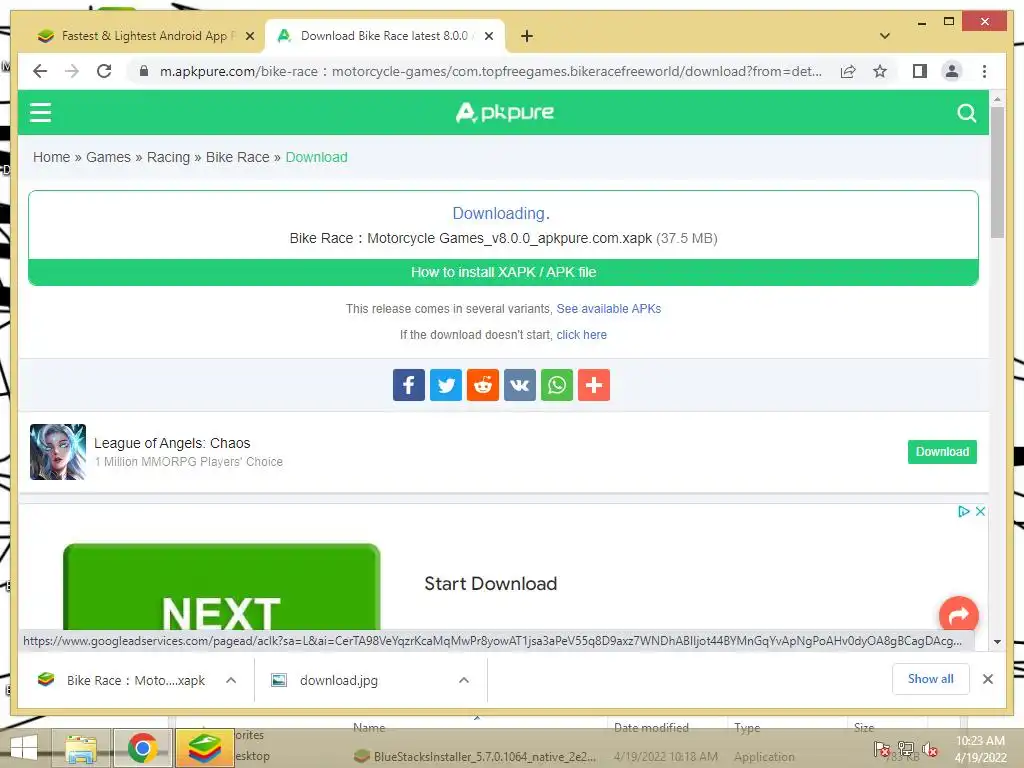This screenshot has height=768, width=1024.
Task: Share on Reddit icon
Action: pos(483,385)
